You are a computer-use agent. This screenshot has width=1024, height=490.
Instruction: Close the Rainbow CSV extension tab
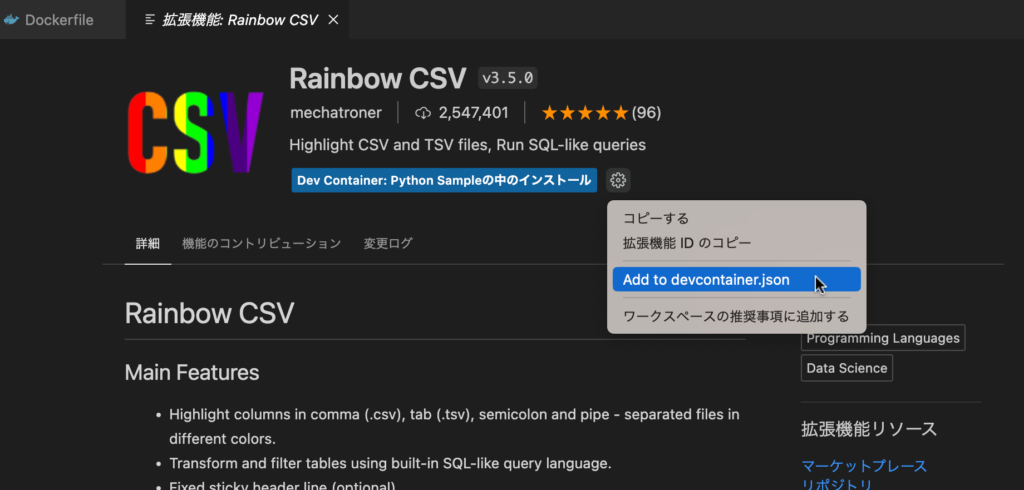333,20
